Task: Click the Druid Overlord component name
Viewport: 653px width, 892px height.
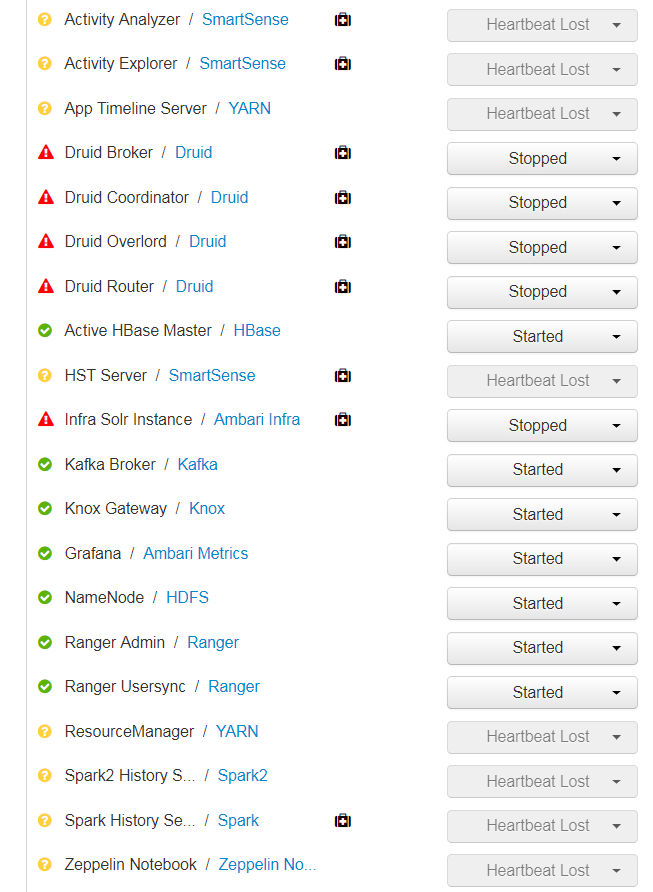Action: tap(115, 242)
